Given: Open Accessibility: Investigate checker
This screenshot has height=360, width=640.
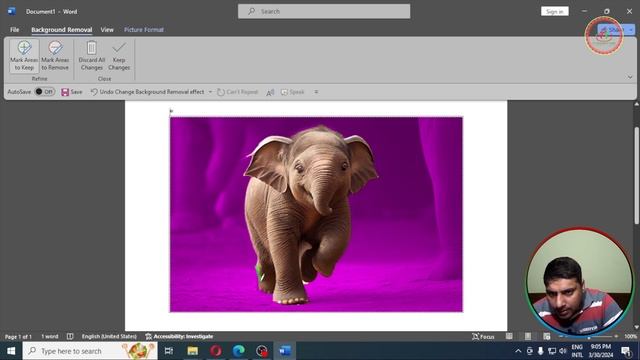Looking at the screenshot, I should click(x=180, y=337).
